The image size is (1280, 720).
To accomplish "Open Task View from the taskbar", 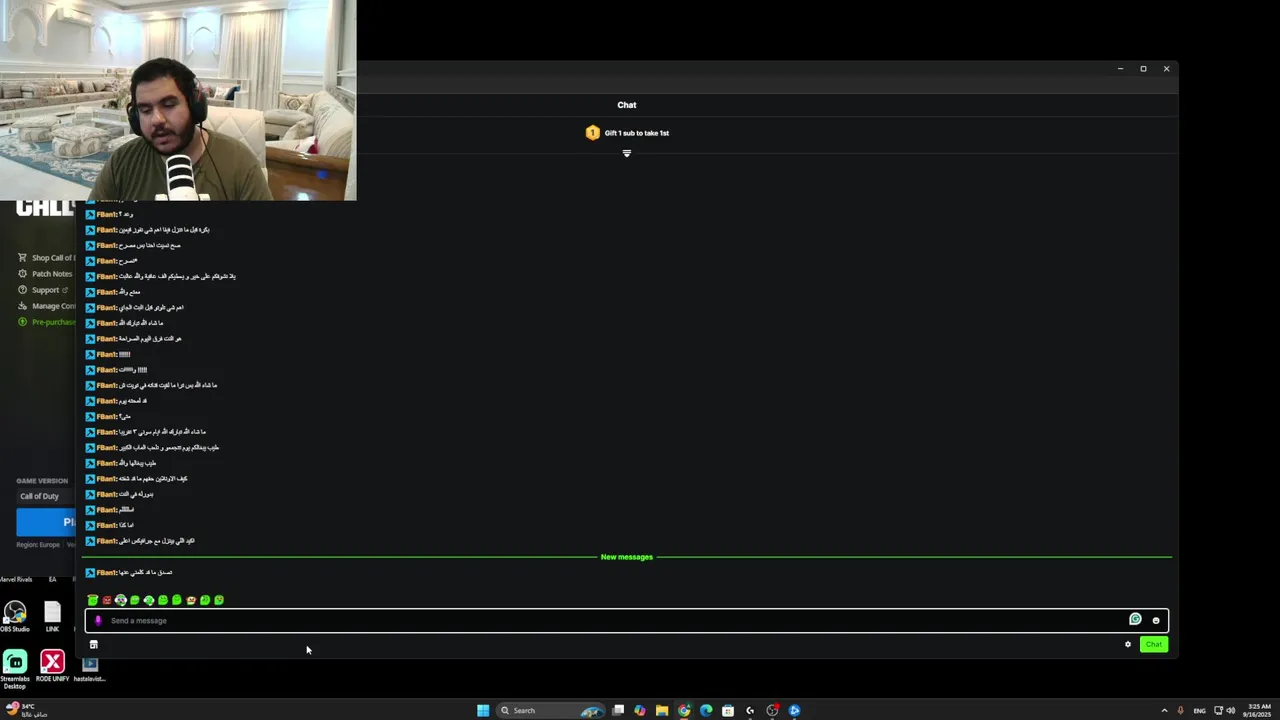I will click(618, 710).
